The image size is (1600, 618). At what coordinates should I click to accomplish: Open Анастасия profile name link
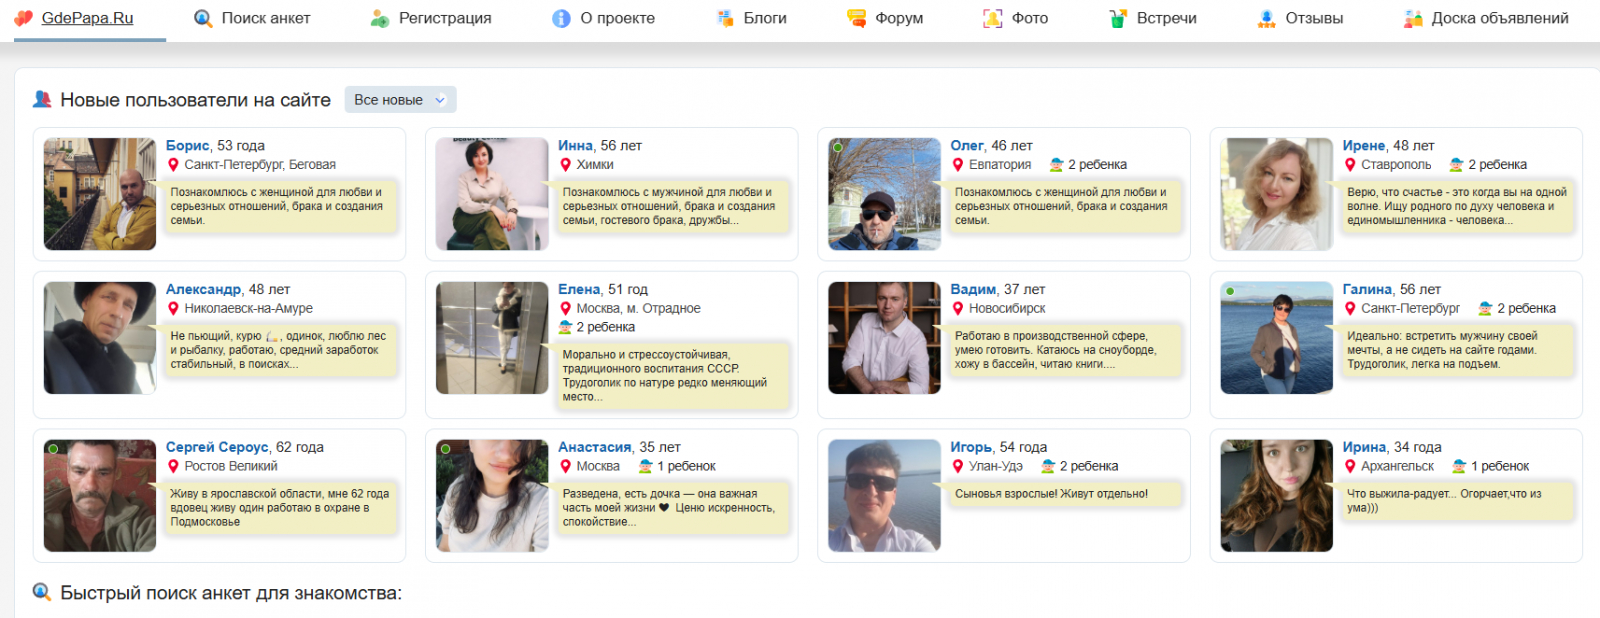tap(594, 448)
